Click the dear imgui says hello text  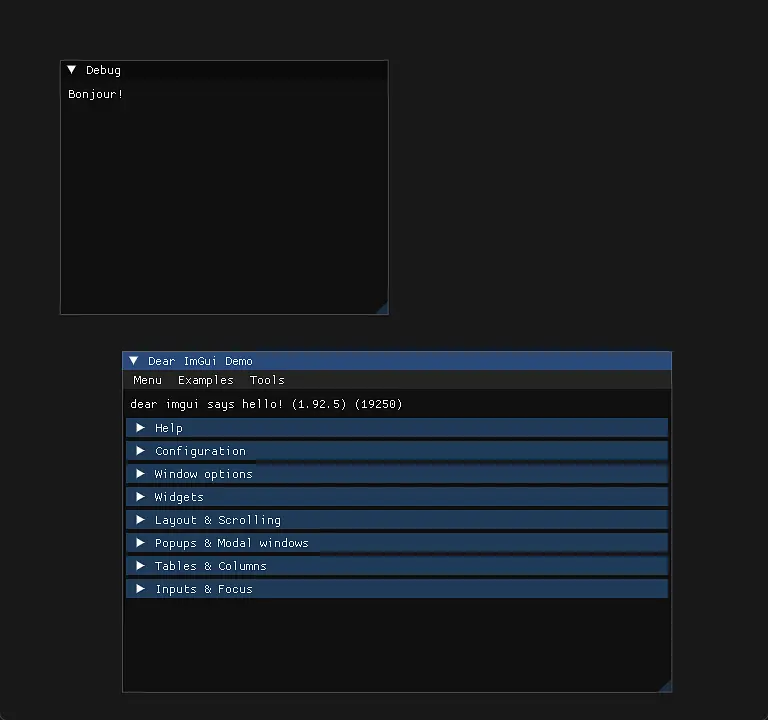[266, 404]
